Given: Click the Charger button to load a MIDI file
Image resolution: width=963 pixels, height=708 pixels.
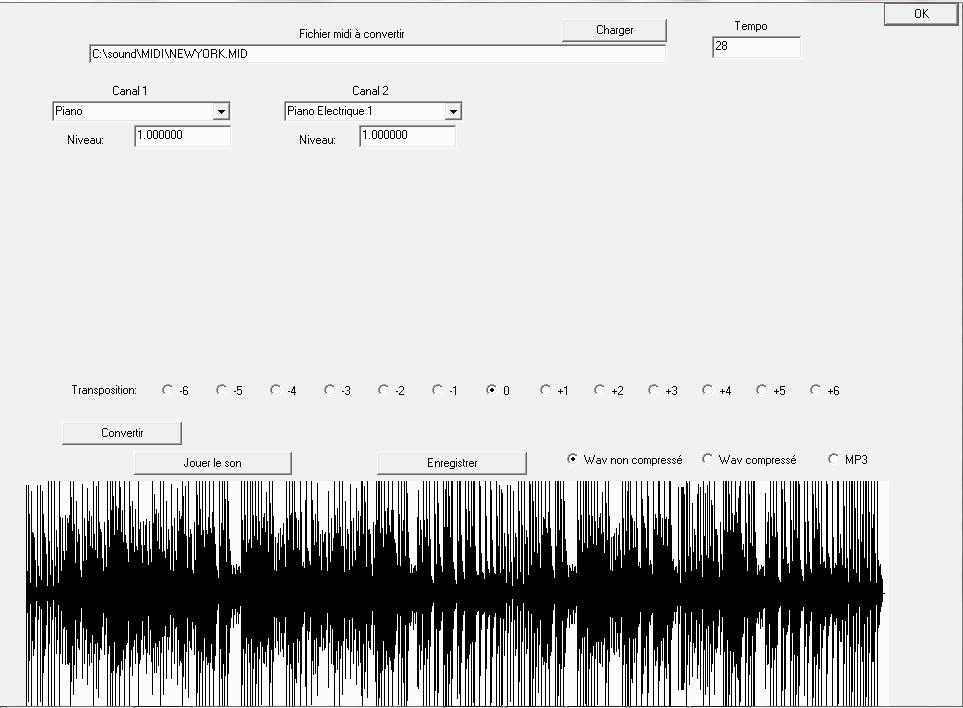Looking at the screenshot, I should (x=614, y=30).
